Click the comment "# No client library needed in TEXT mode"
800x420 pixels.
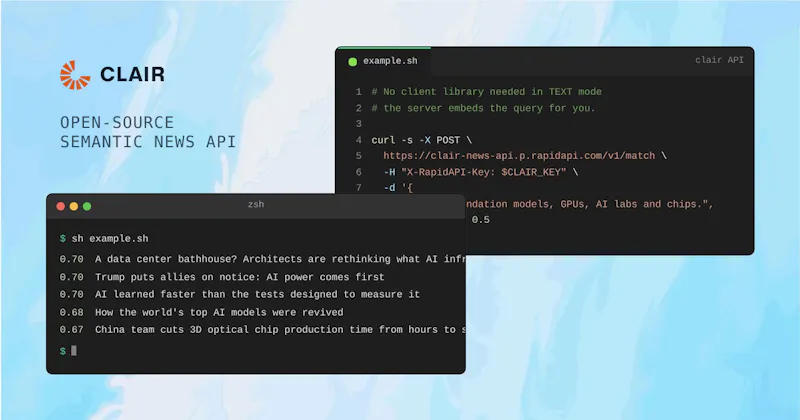click(x=486, y=92)
